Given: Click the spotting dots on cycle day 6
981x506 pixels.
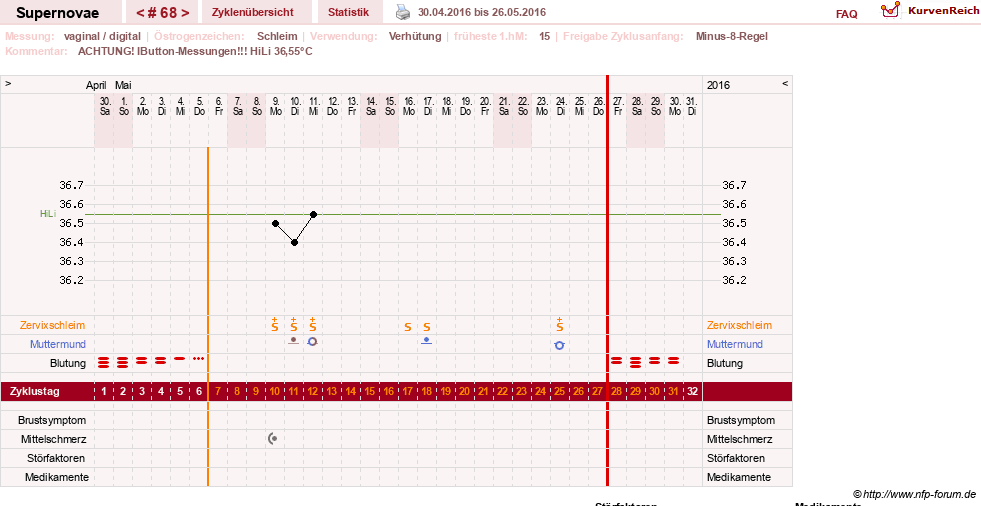Looking at the screenshot, I should coord(199,358).
